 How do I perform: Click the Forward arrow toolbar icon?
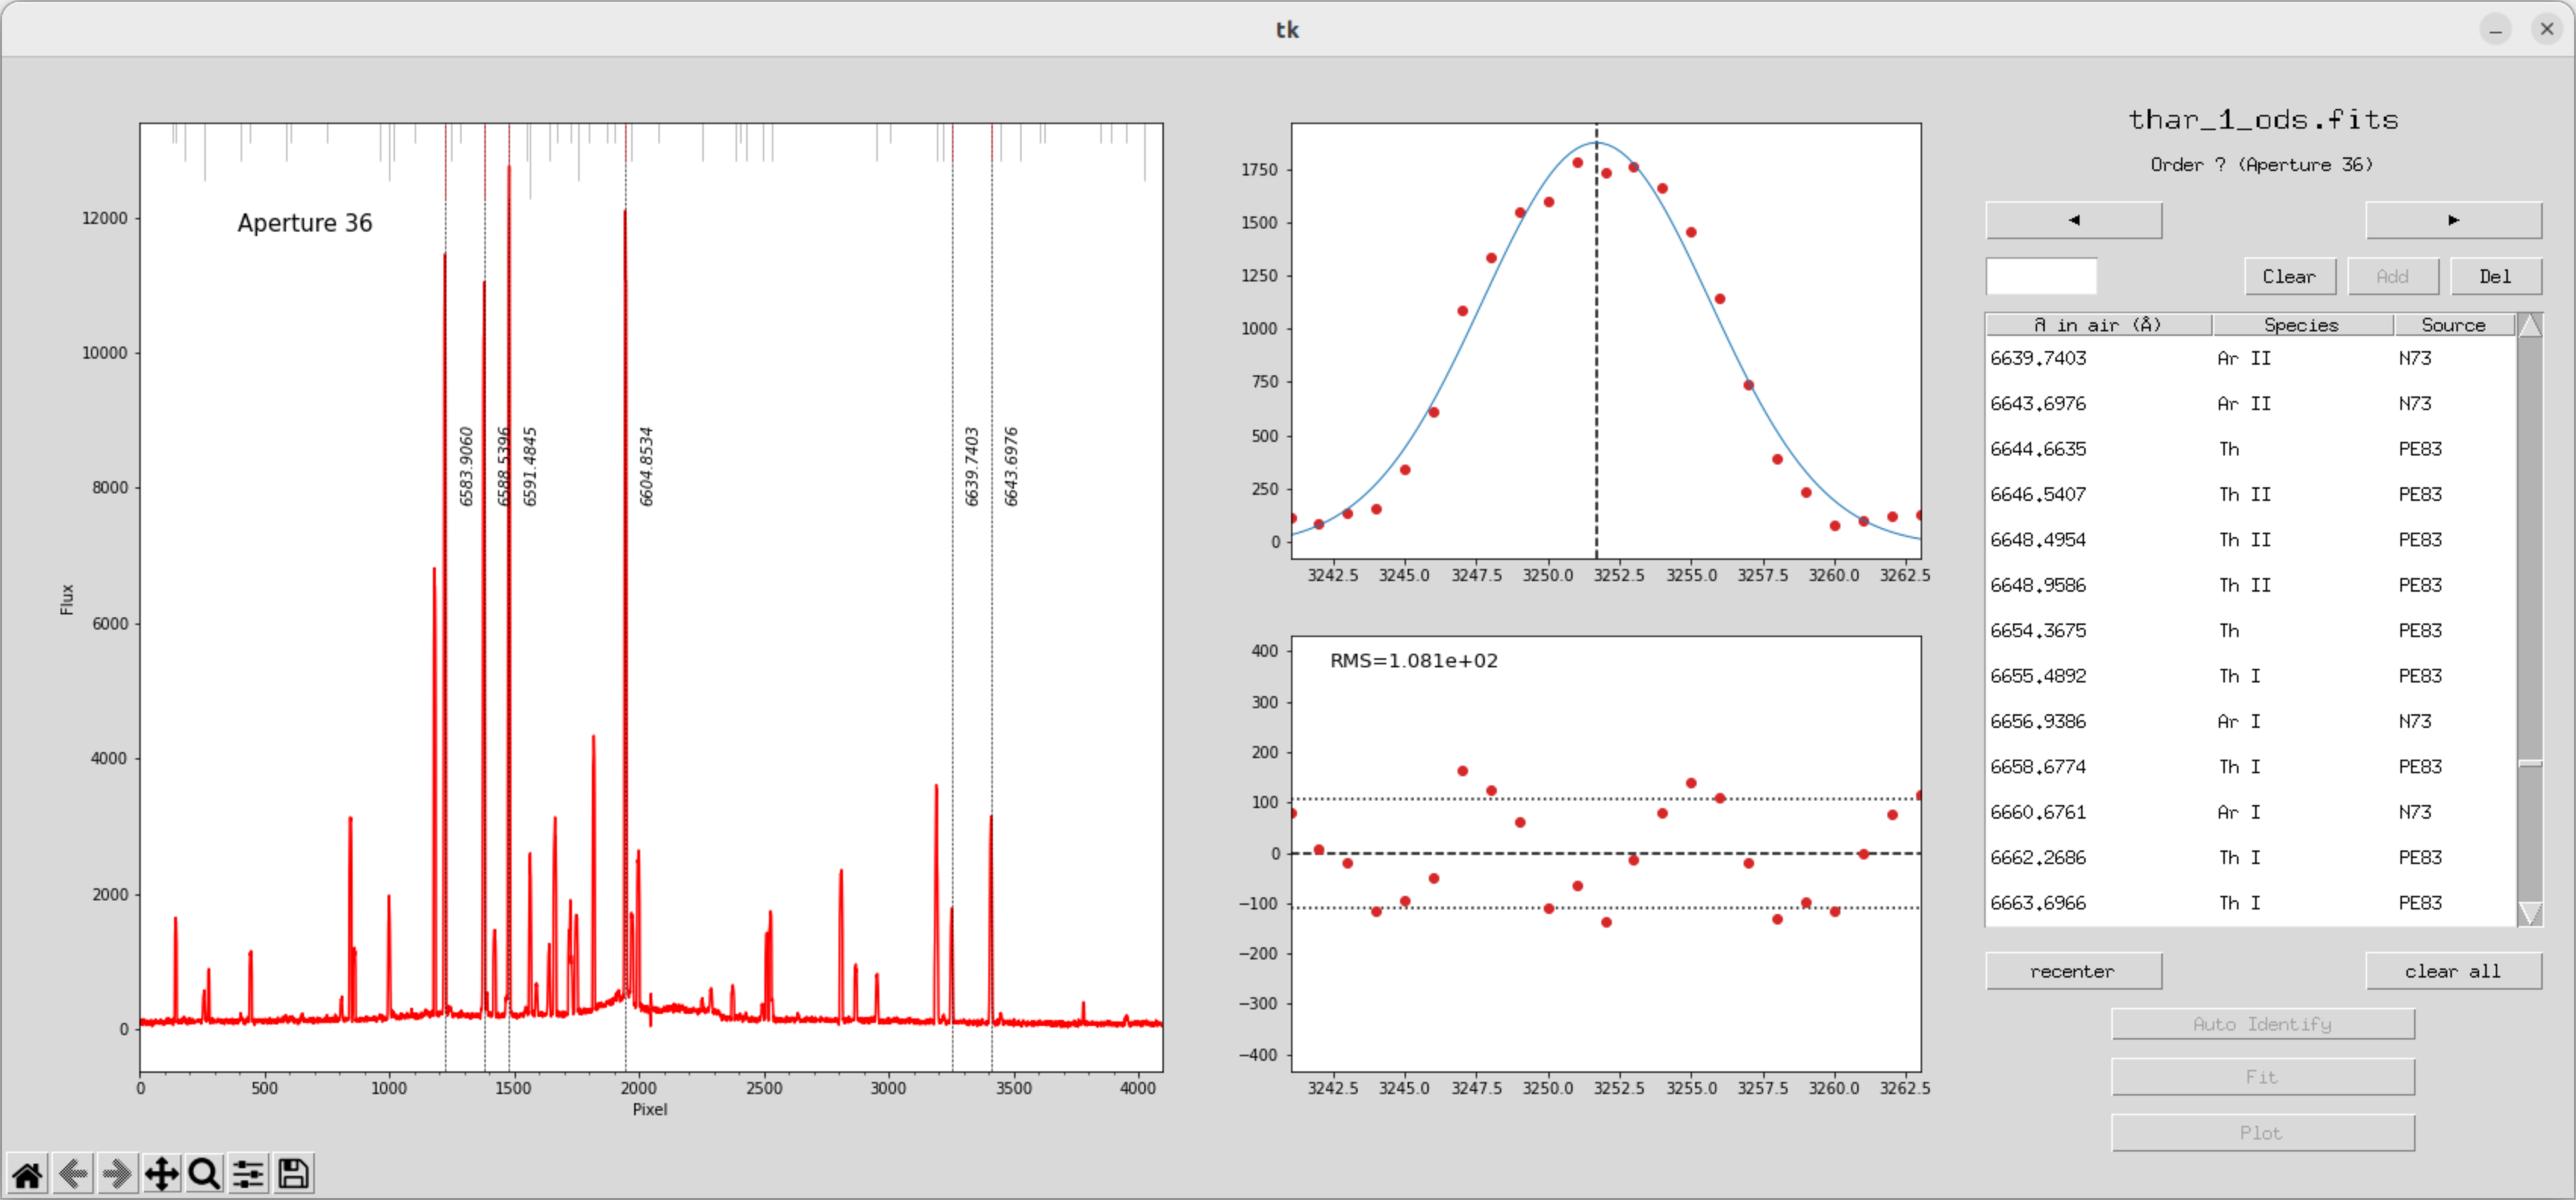[x=117, y=1174]
